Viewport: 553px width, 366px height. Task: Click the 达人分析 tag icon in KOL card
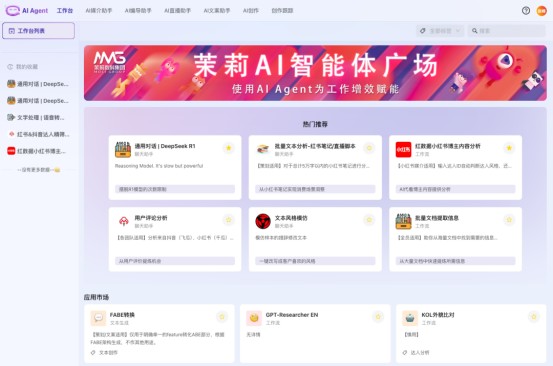405,352
